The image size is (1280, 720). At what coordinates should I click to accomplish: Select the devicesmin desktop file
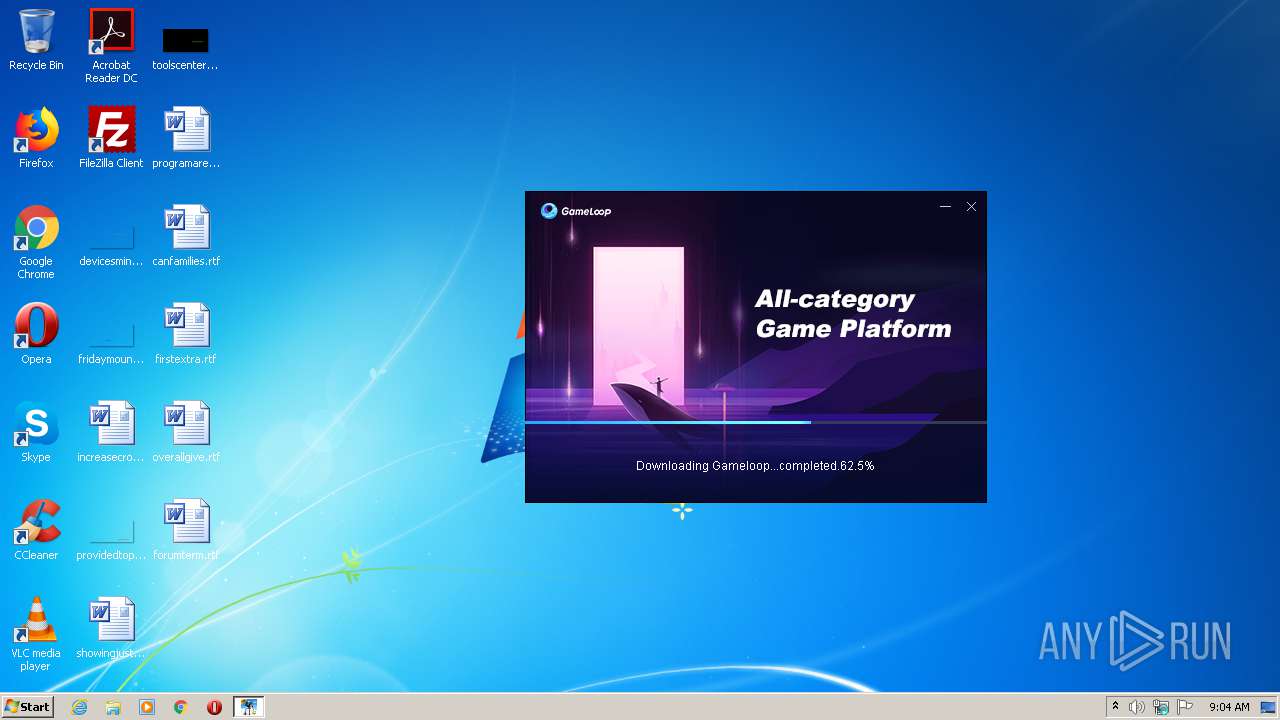coord(111,248)
